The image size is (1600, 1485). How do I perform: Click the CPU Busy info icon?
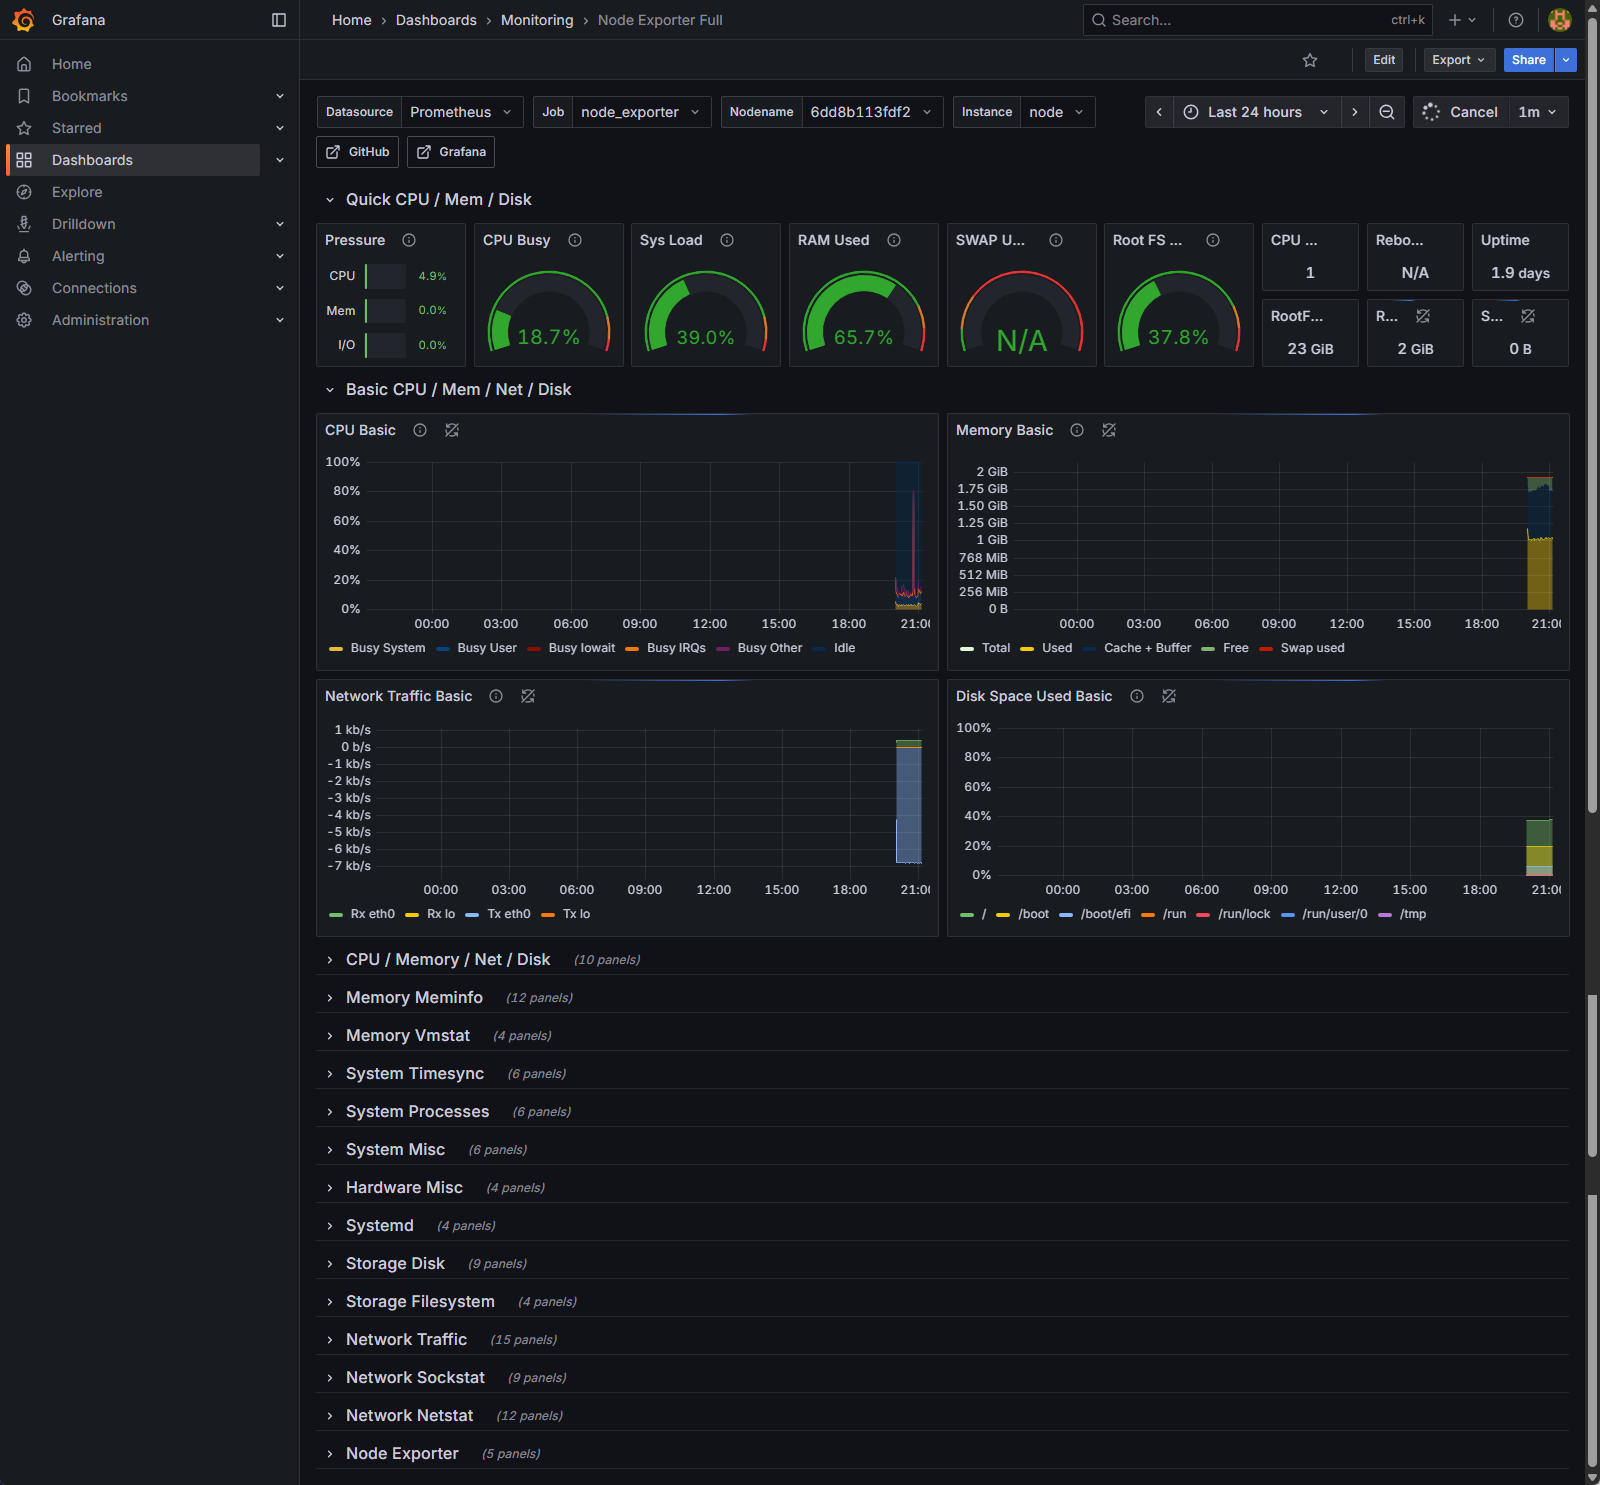[575, 240]
